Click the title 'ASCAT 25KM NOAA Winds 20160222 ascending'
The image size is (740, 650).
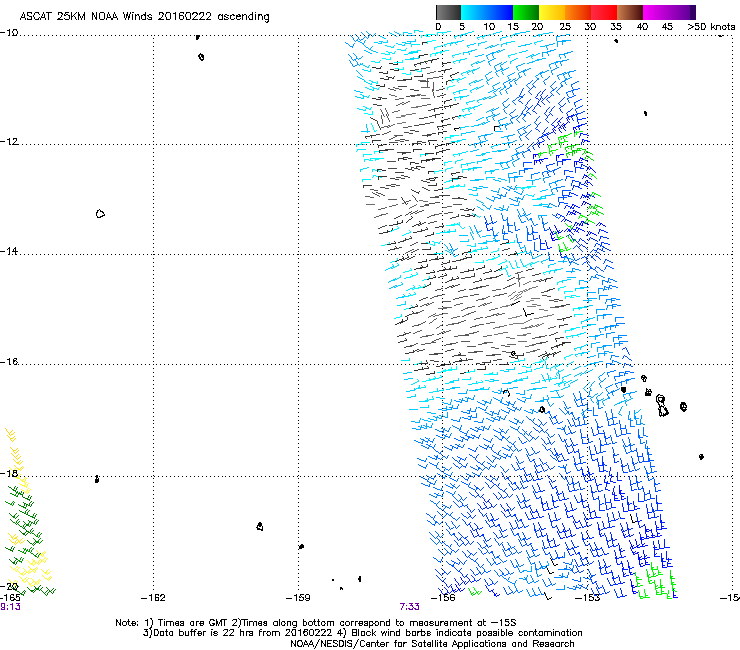[144, 17]
